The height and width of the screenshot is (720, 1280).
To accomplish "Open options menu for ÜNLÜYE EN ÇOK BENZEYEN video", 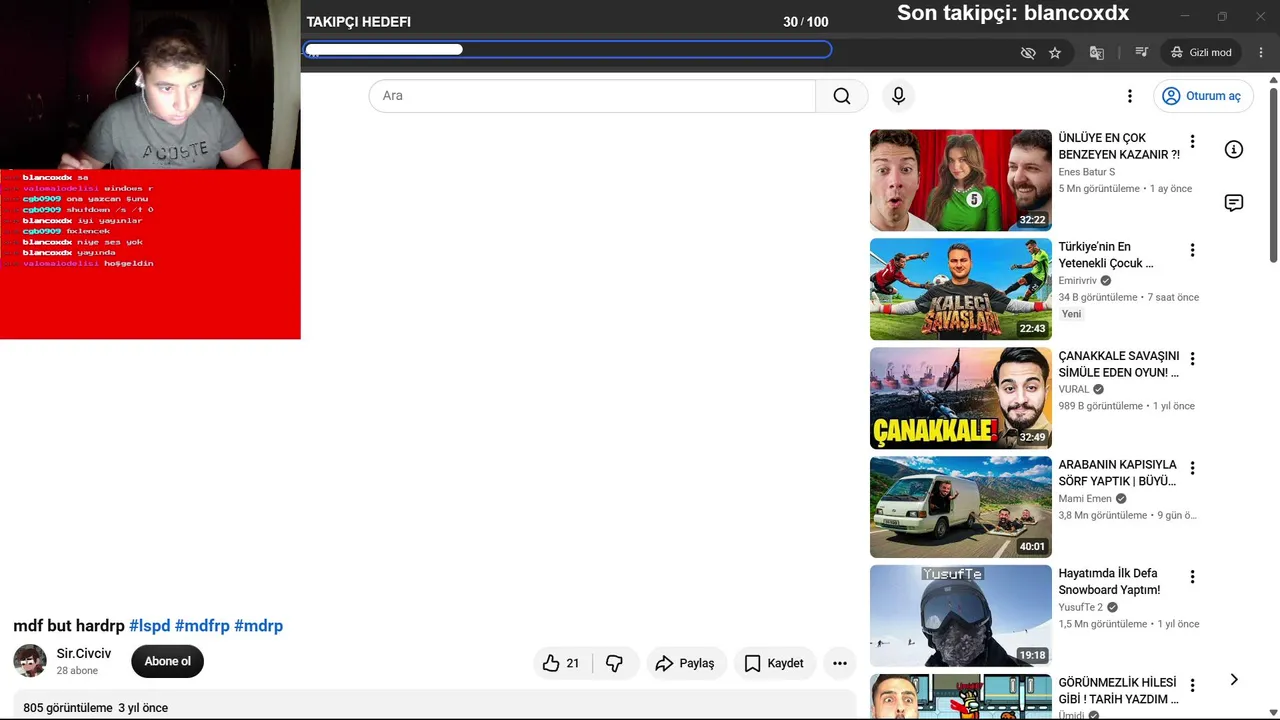I will 1192,142.
